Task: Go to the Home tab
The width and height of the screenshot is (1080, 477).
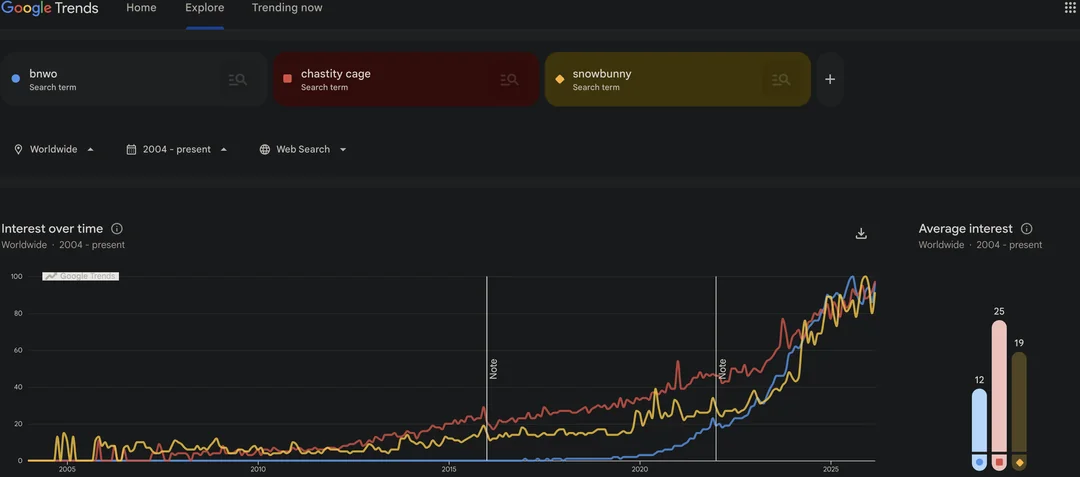Action: pyautogui.click(x=141, y=8)
